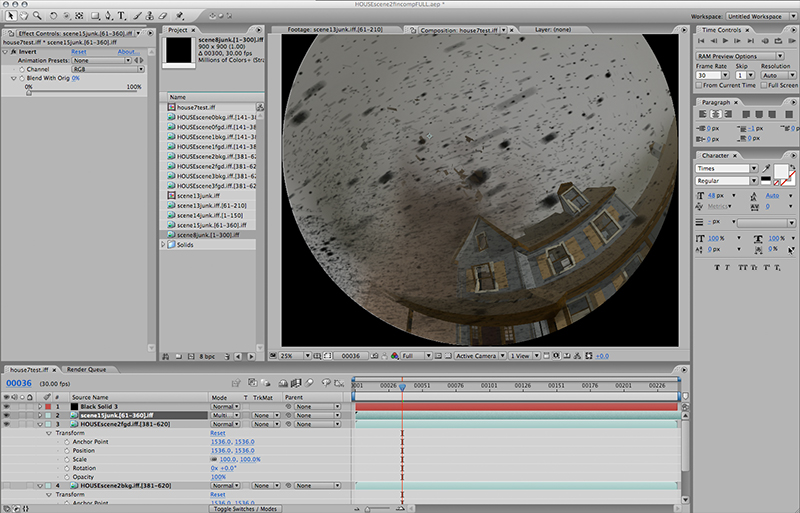Apply Faux Italic in Character panel
800x513 pixels.
tap(727, 267)
